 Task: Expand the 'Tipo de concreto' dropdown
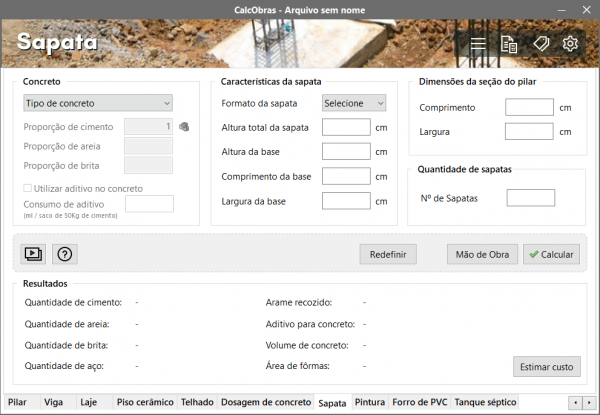[x=97, y=102]
